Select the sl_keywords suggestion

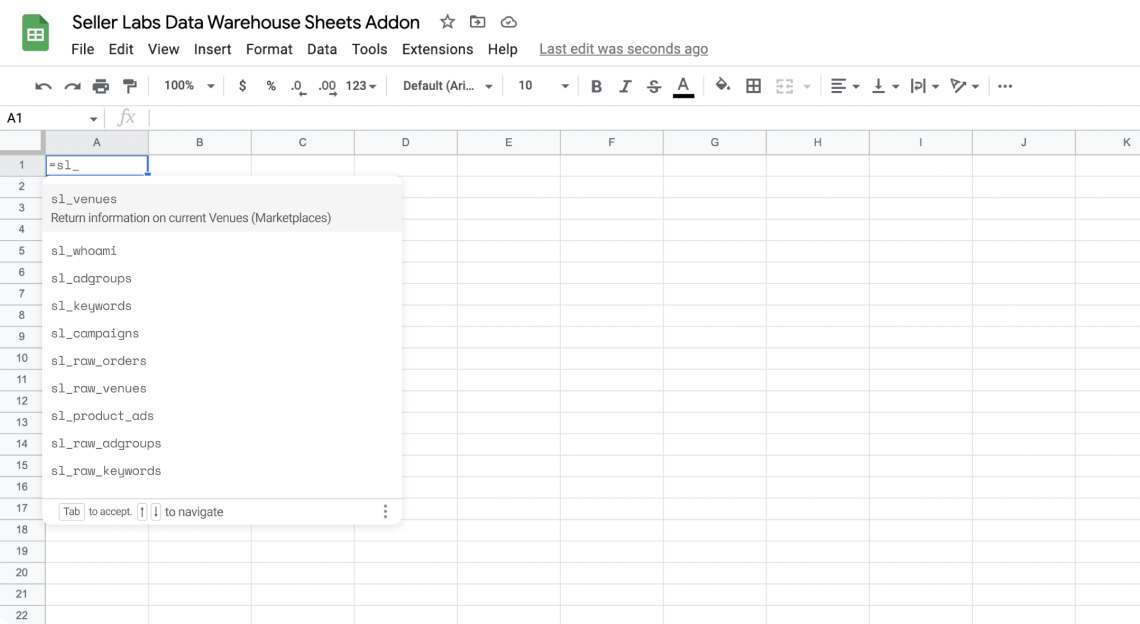222,306
